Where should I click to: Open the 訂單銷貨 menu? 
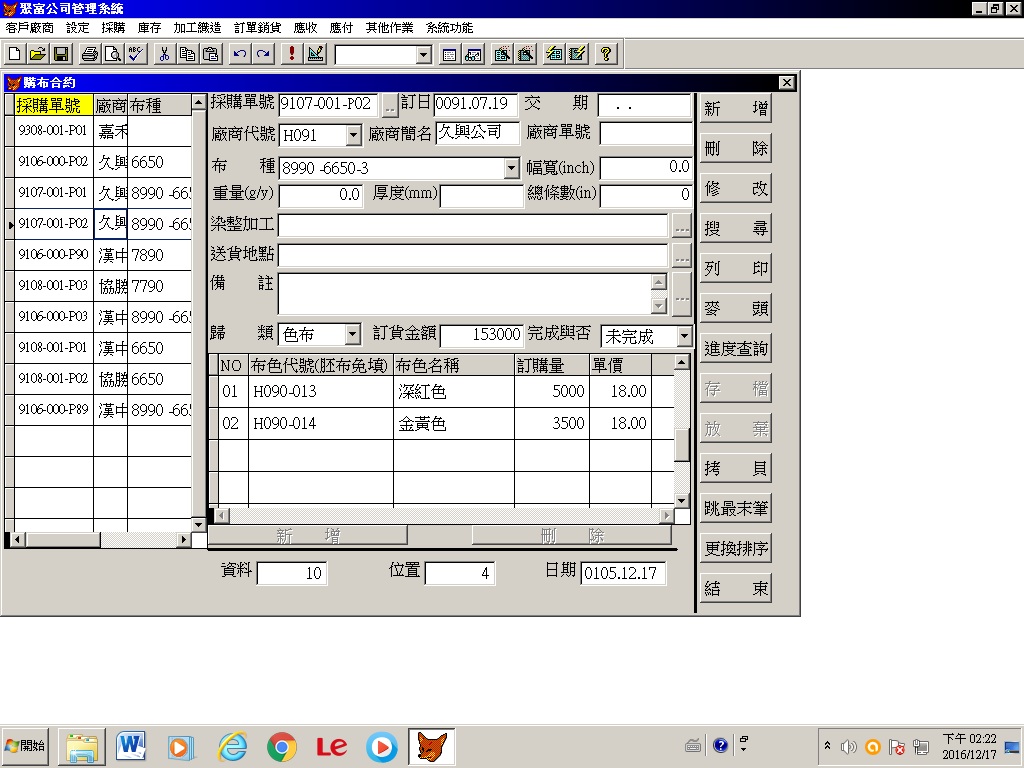256,28
